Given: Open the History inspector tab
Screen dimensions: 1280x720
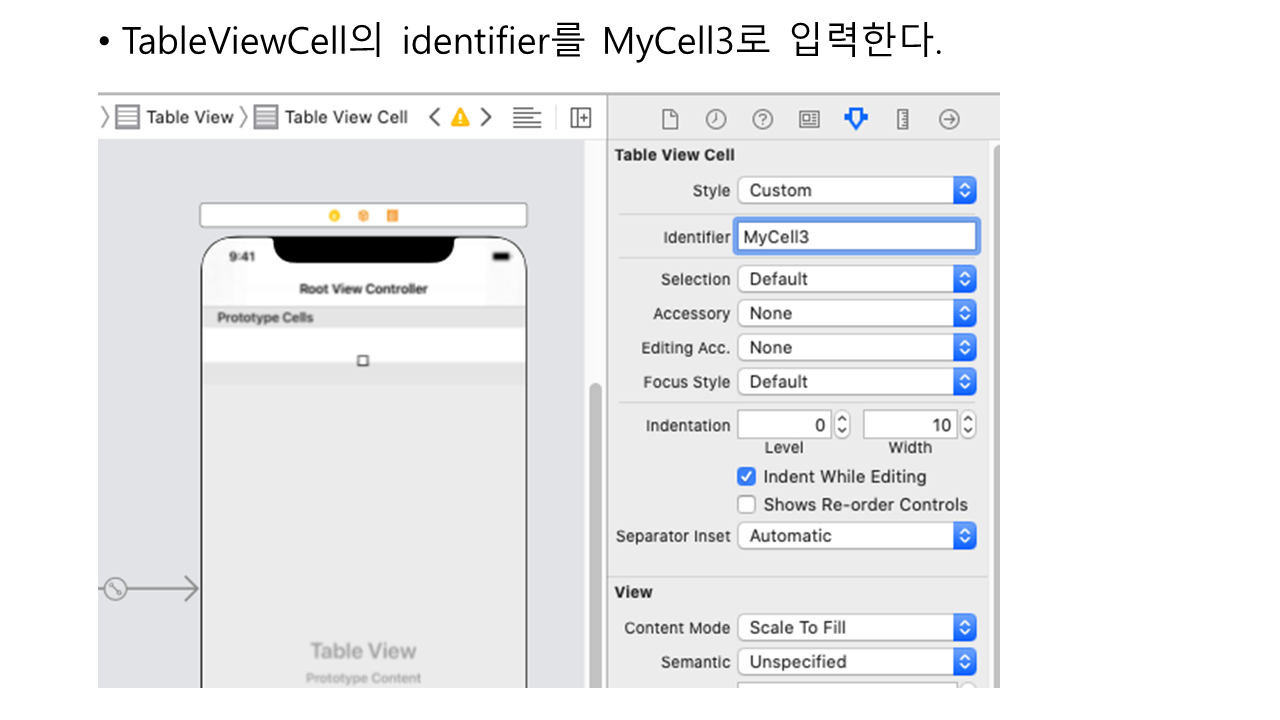Looking at the screenshot, I should pos(716,119).
